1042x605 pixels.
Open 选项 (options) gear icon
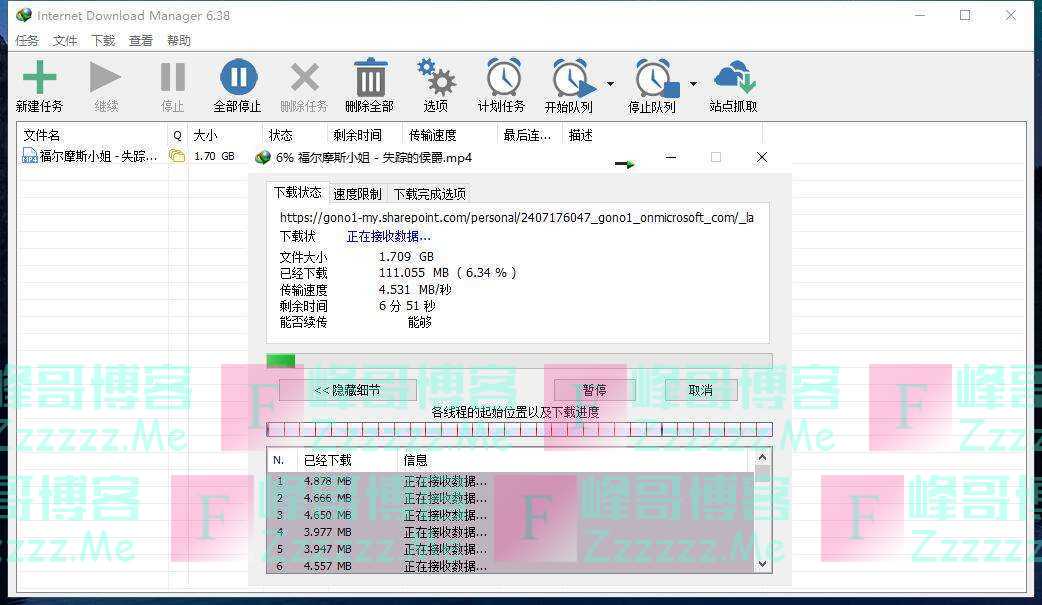(x=436, y=78)
